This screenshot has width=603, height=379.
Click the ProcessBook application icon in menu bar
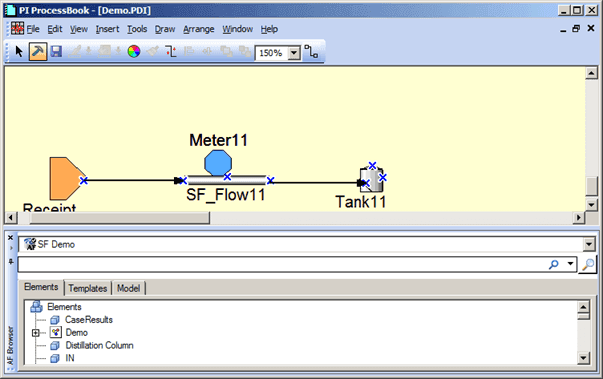tap(17, 28)
